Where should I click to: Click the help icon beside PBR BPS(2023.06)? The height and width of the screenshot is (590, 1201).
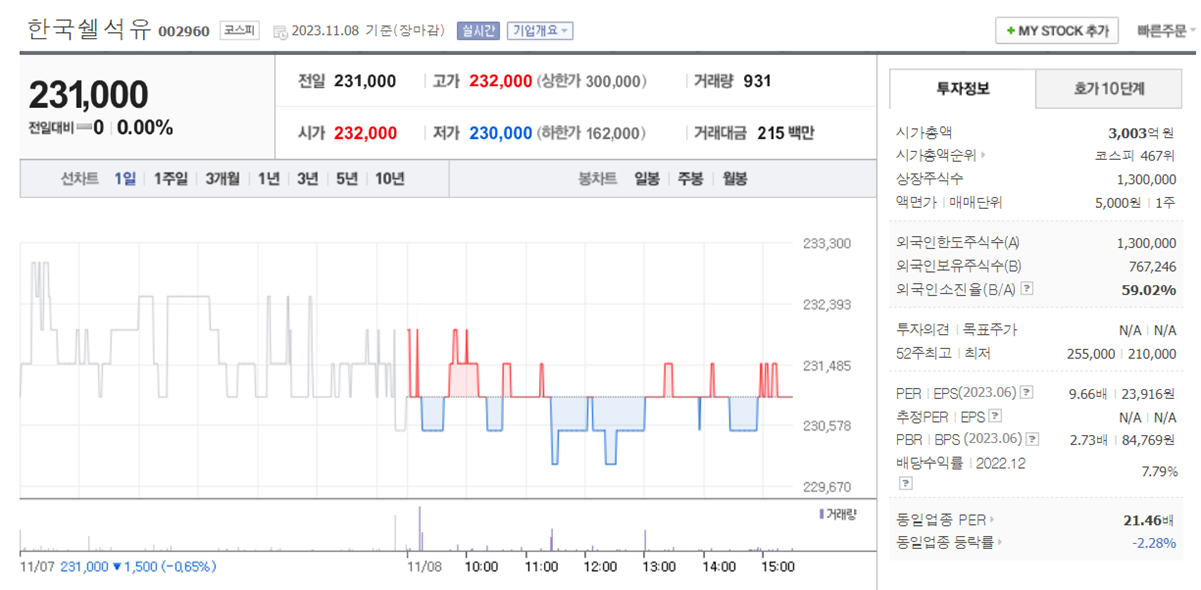(1031, 439)
